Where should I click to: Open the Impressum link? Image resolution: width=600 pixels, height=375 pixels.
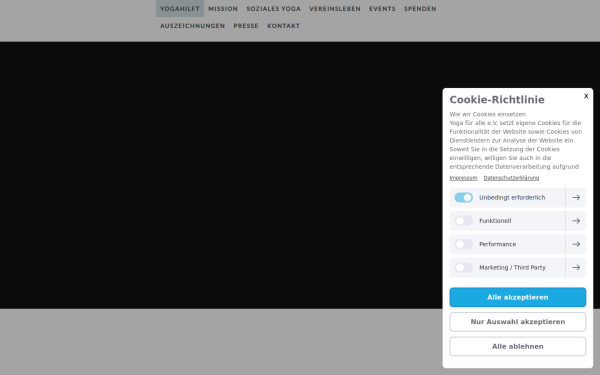coord(463,178)
